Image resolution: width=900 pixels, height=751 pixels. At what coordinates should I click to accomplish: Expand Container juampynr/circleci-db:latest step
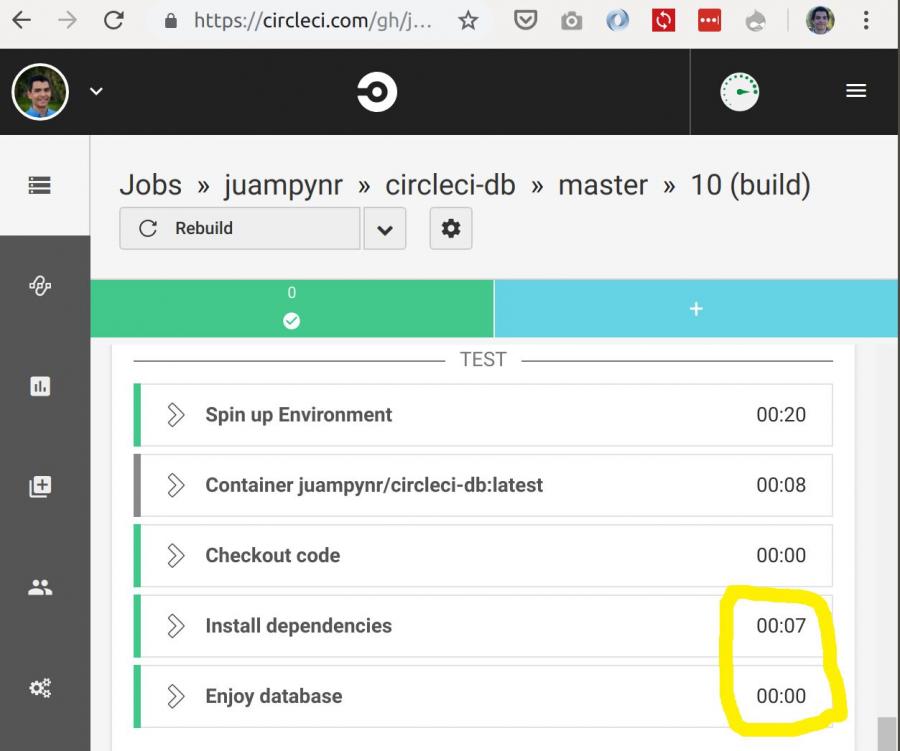[483, 485]
